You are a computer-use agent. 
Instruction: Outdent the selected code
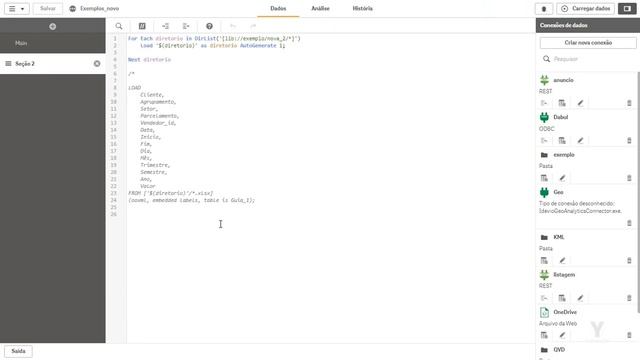pos(186,26)
